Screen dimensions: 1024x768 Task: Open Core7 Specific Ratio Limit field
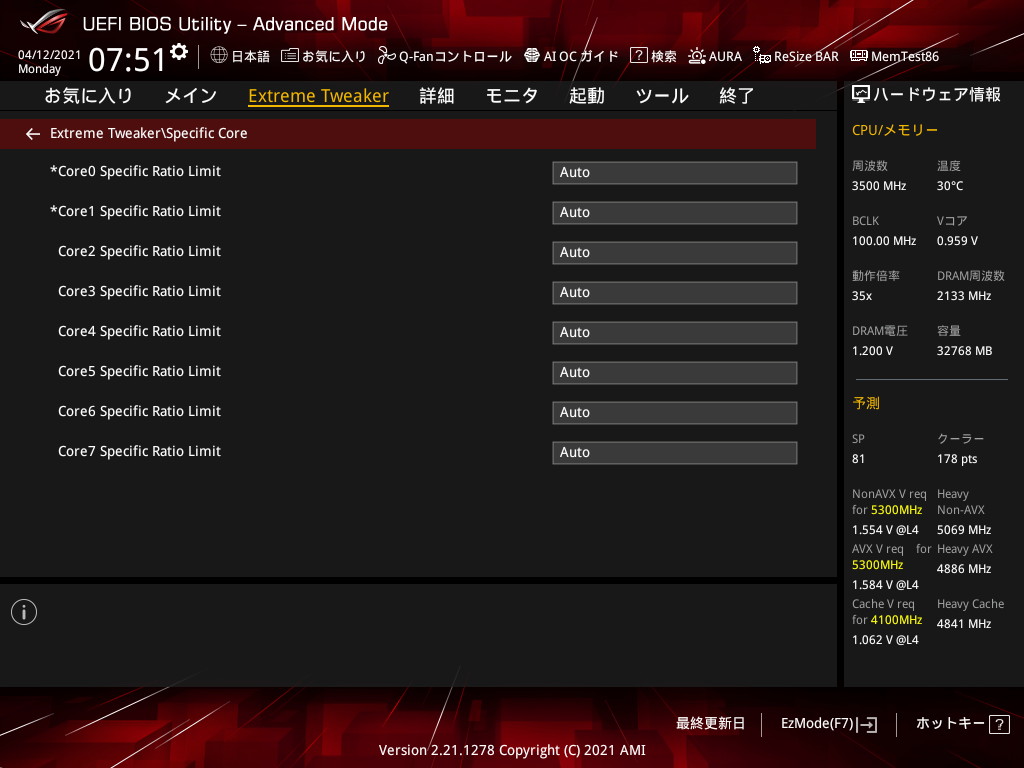[x=675, y=453]
